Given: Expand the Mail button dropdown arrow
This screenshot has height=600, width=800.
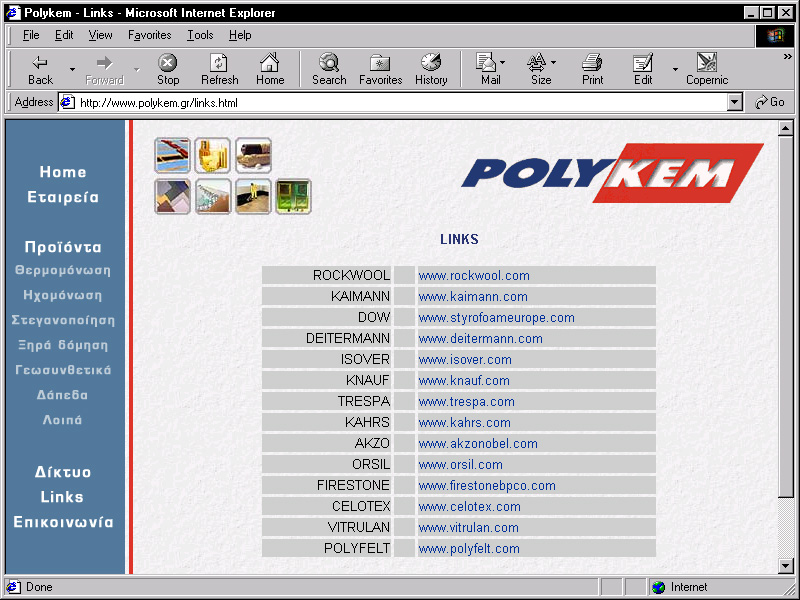Looking at the screenshot, I should coord(503,62).
